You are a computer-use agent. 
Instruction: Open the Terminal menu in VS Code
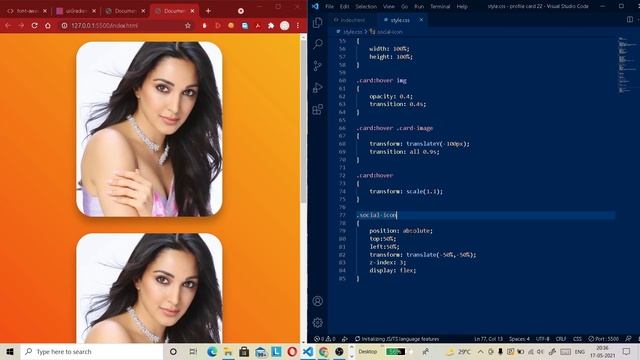[x=440, y=7]
